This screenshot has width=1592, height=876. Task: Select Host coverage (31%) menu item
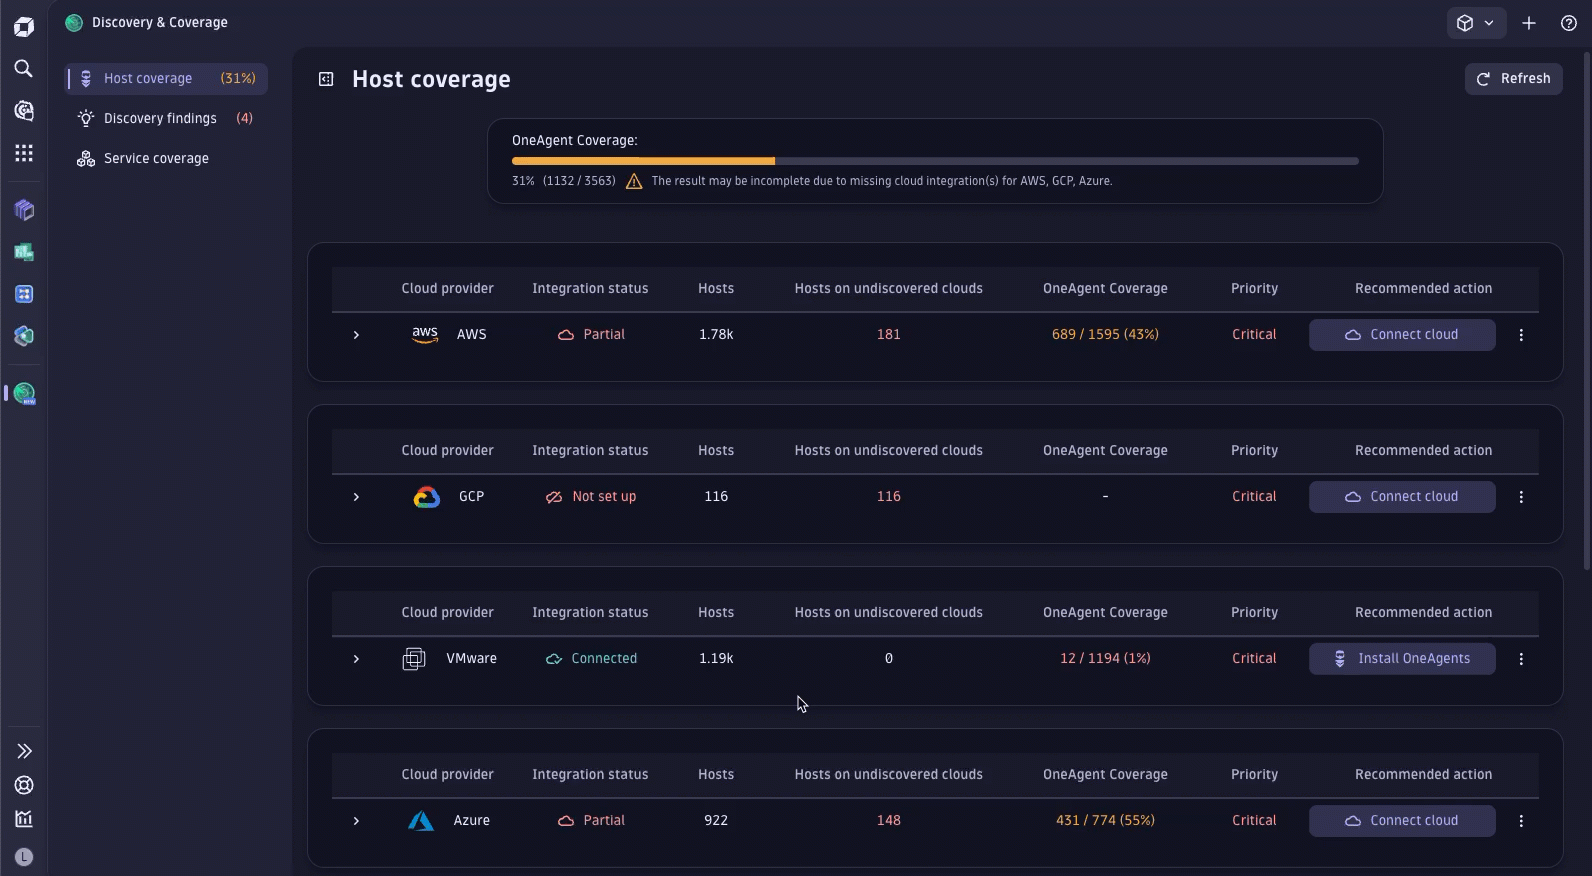[x=166, y=78]
